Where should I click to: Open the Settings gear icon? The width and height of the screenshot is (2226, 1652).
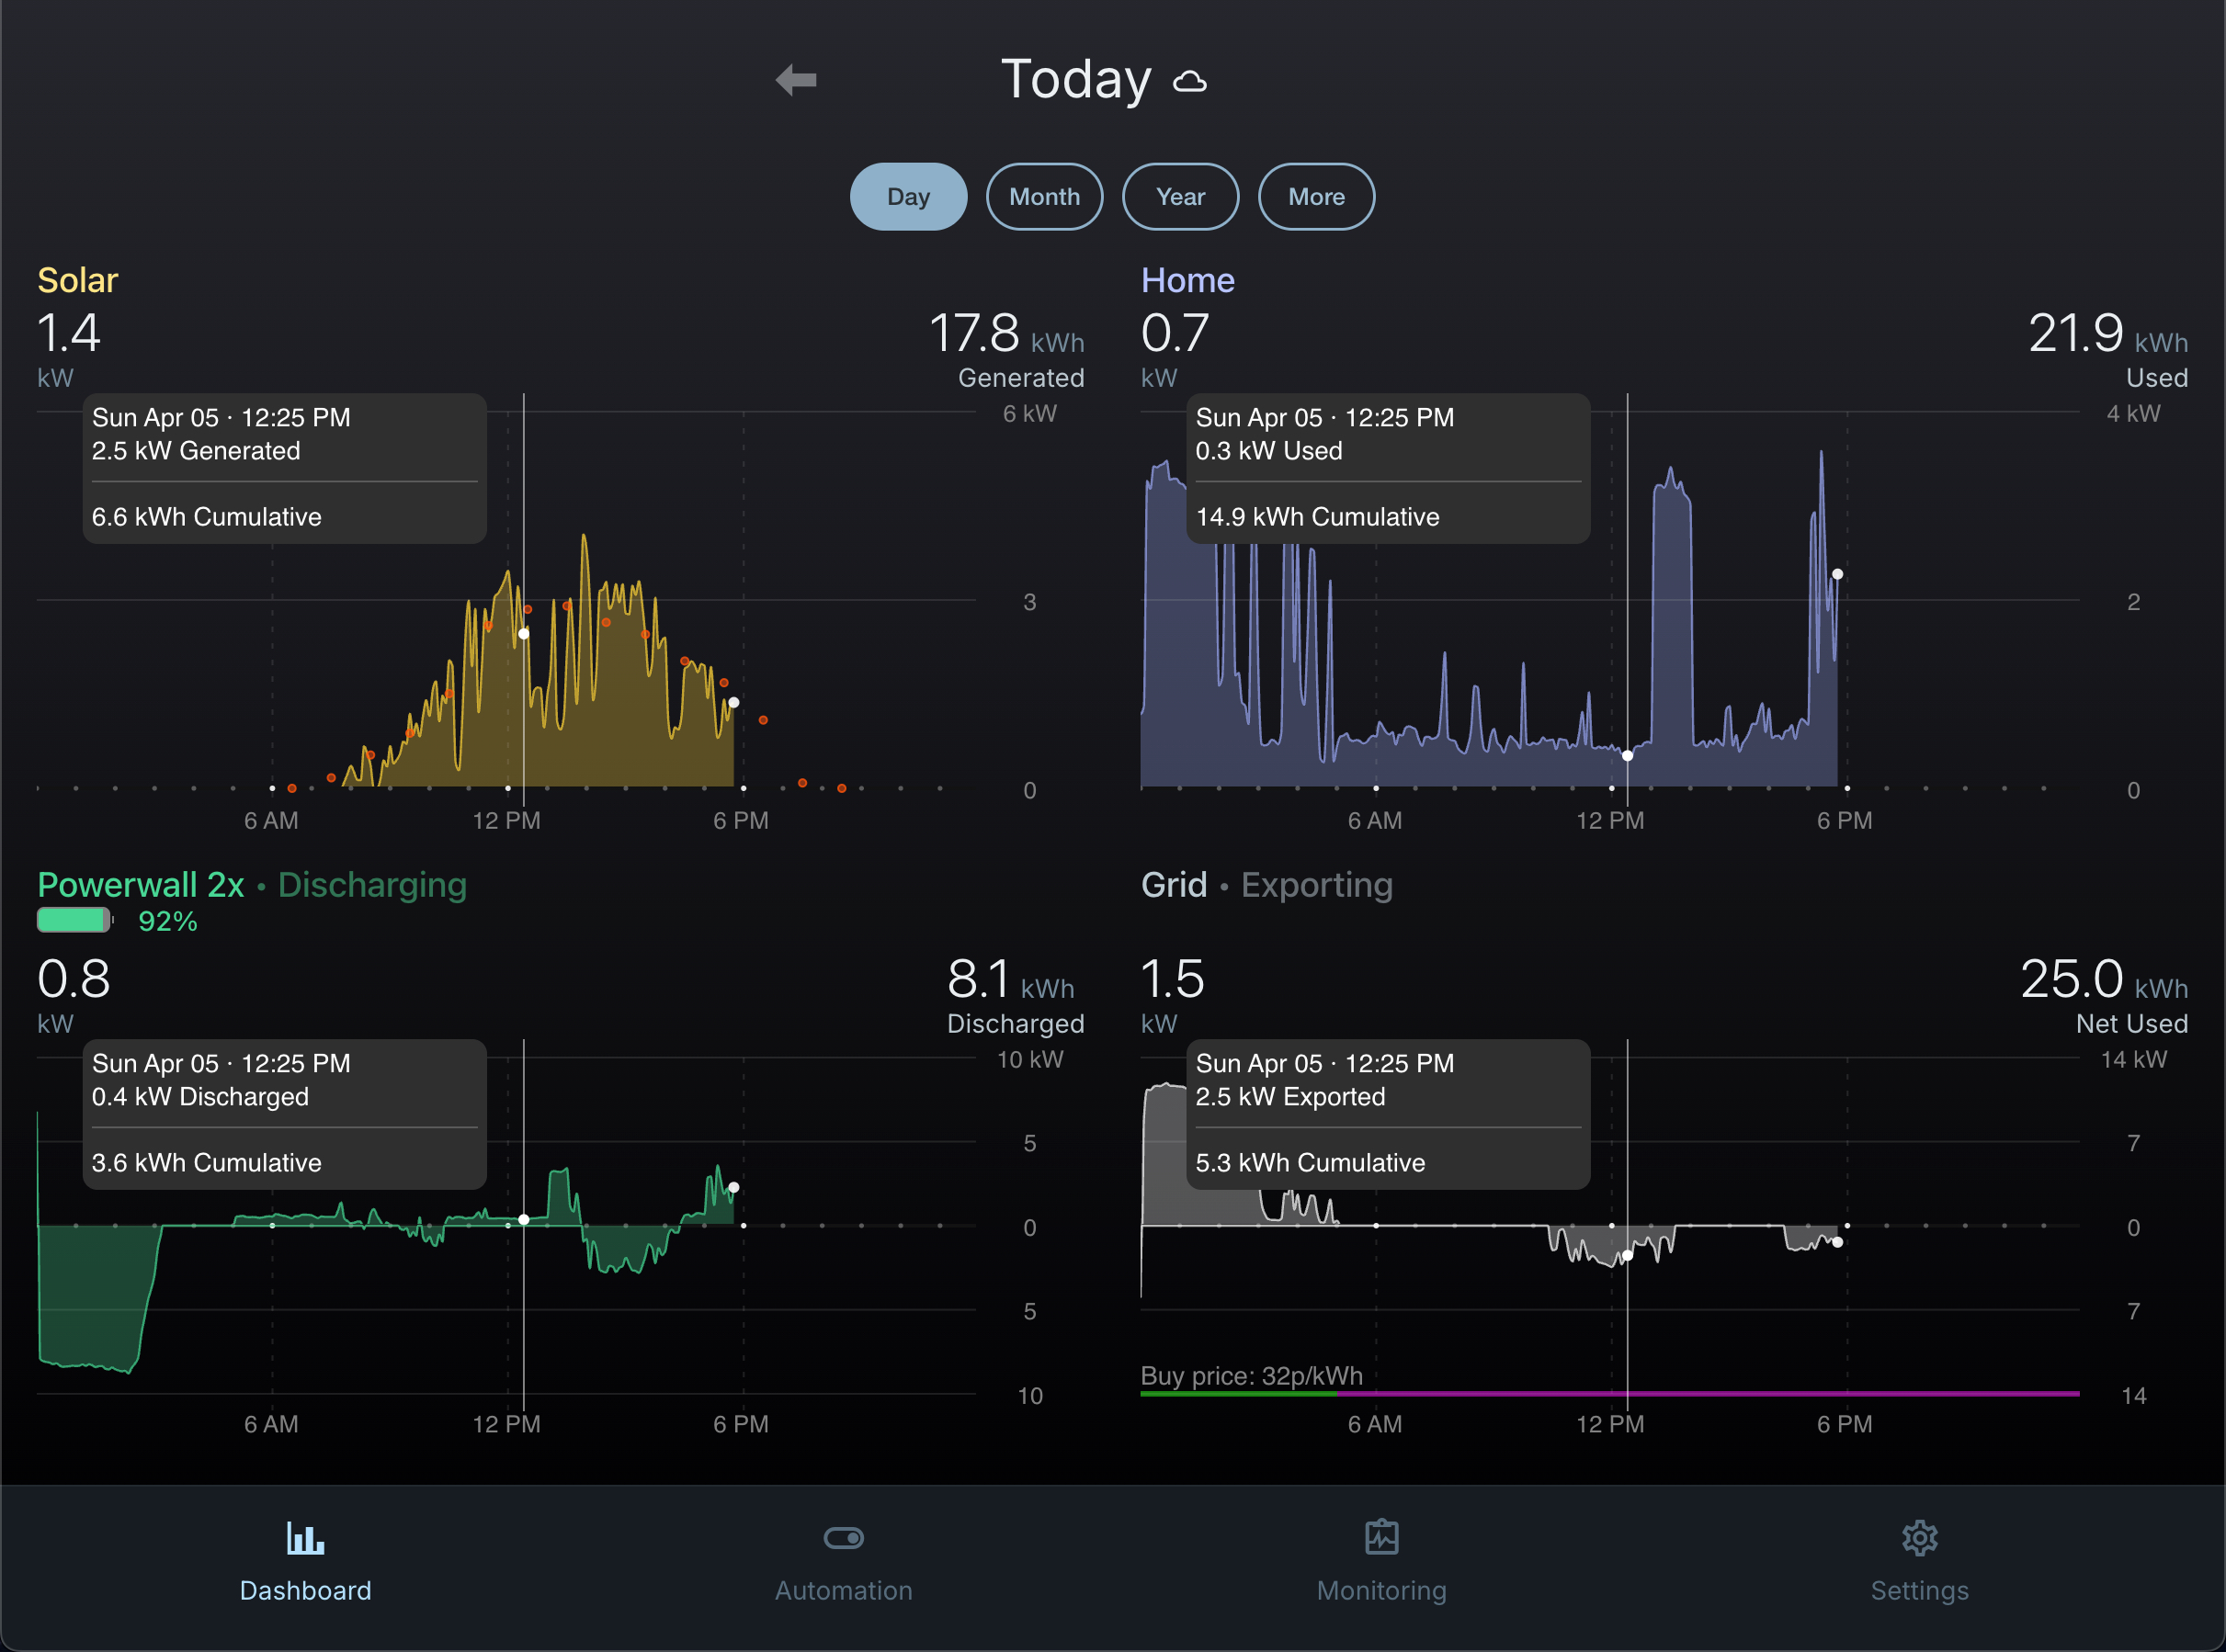pyautogui.click(x=1919, y=1537)
